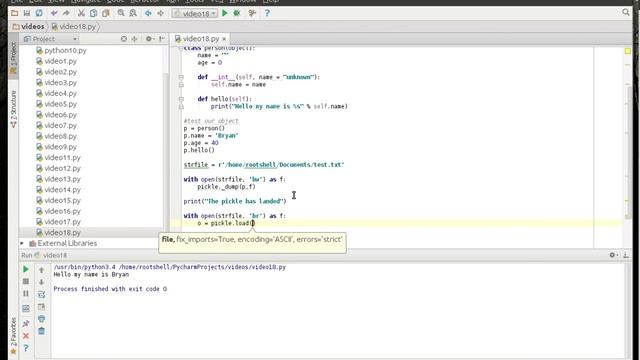Open the video18 run configuration dropdown
The image size is (640, 360).
click(195, 13)
